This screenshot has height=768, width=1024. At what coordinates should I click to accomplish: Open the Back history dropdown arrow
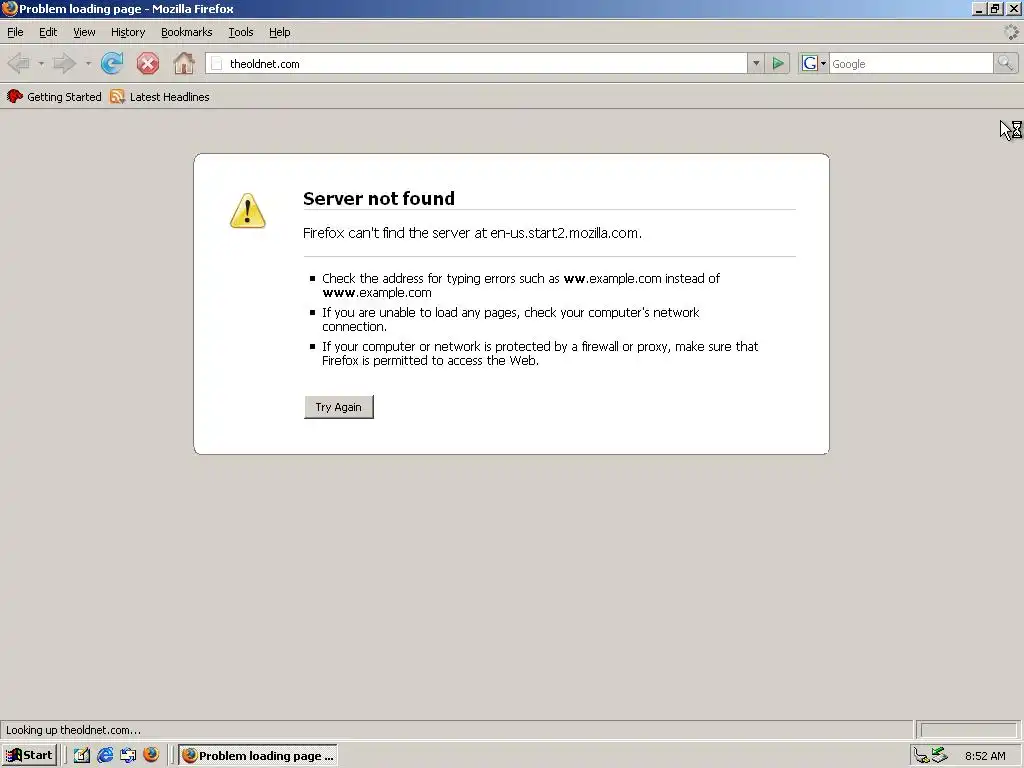pyautogui.click(x=40, y=63)
